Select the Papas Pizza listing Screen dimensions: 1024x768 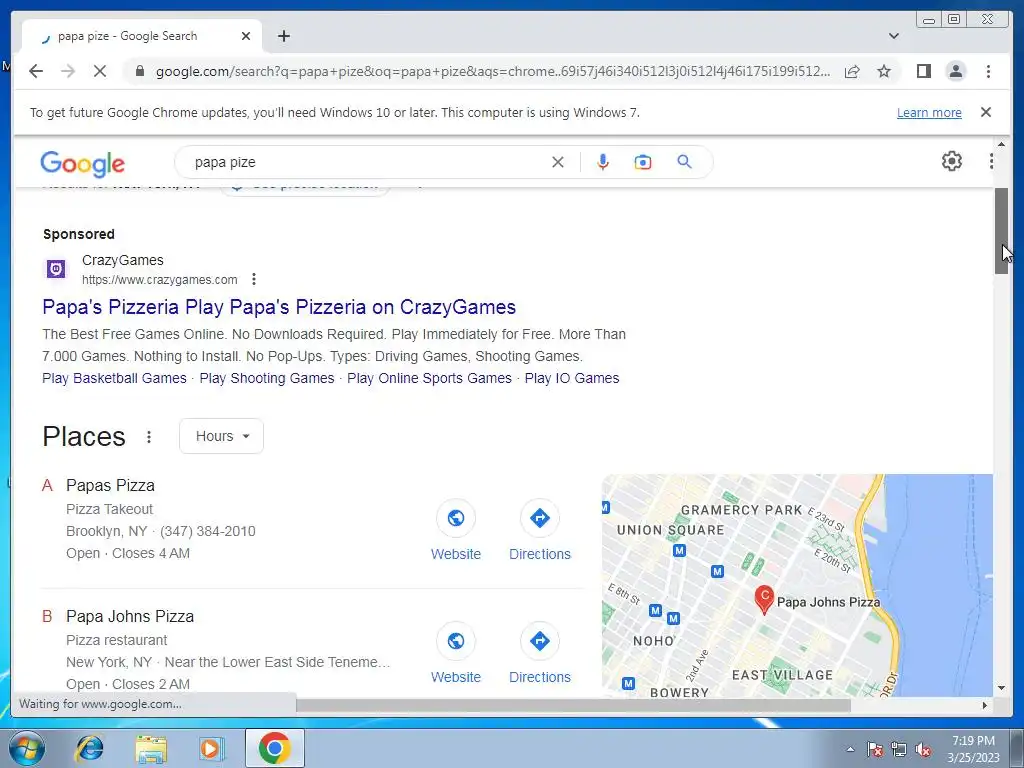coord(110,485)
